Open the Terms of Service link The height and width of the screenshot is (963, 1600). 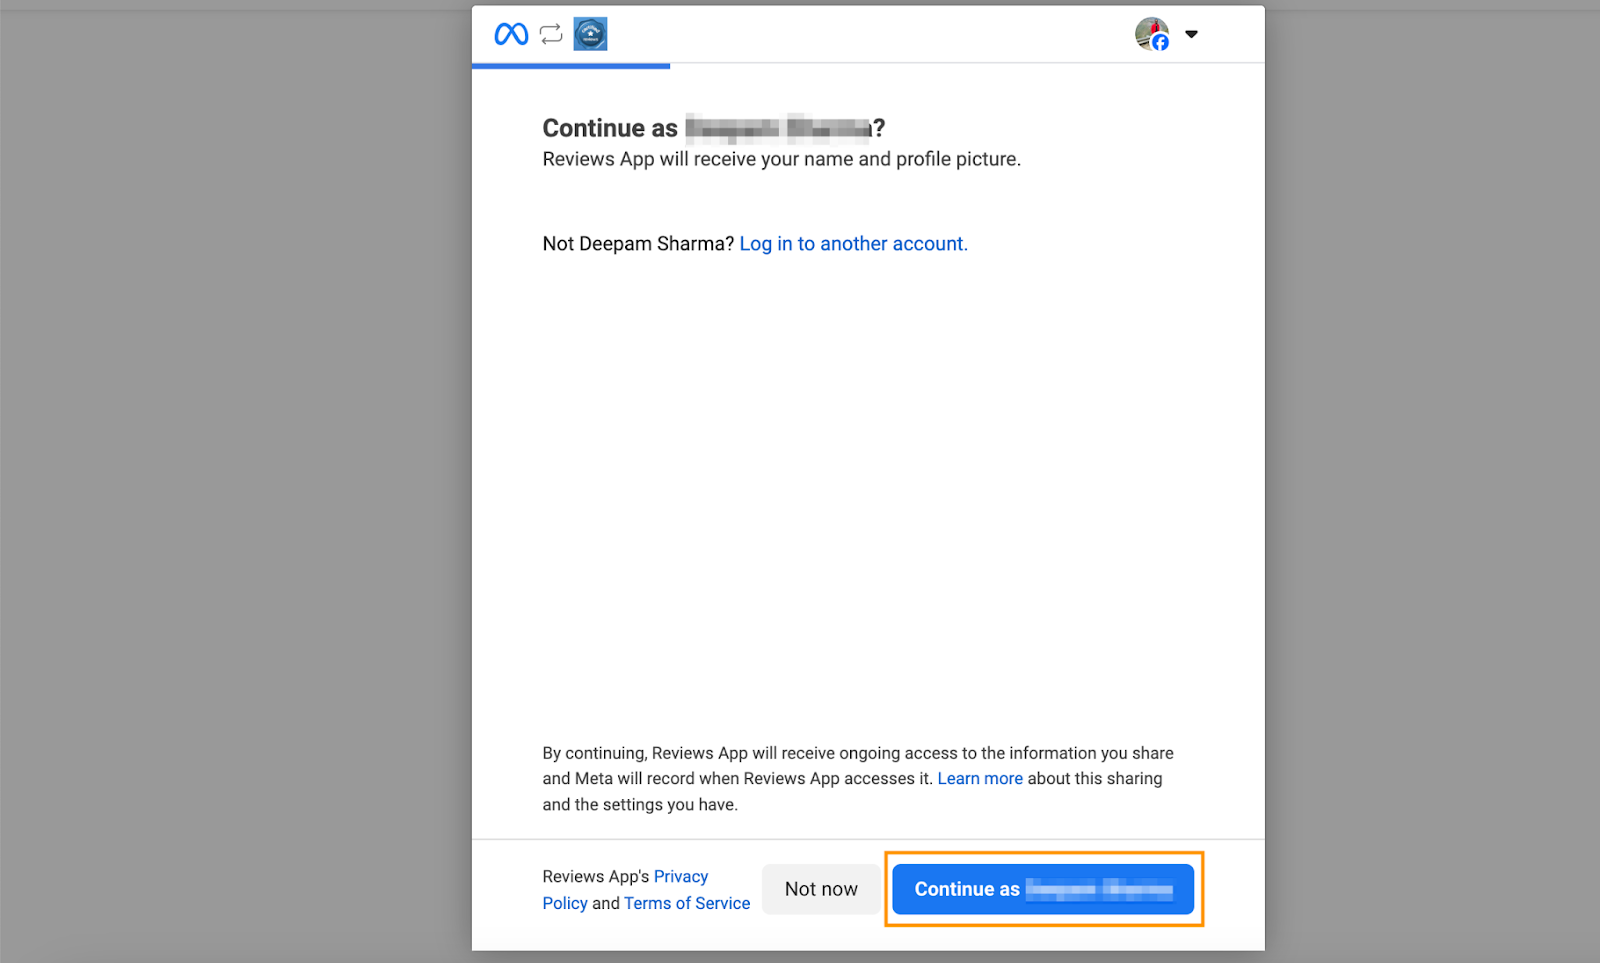point(687,904)
